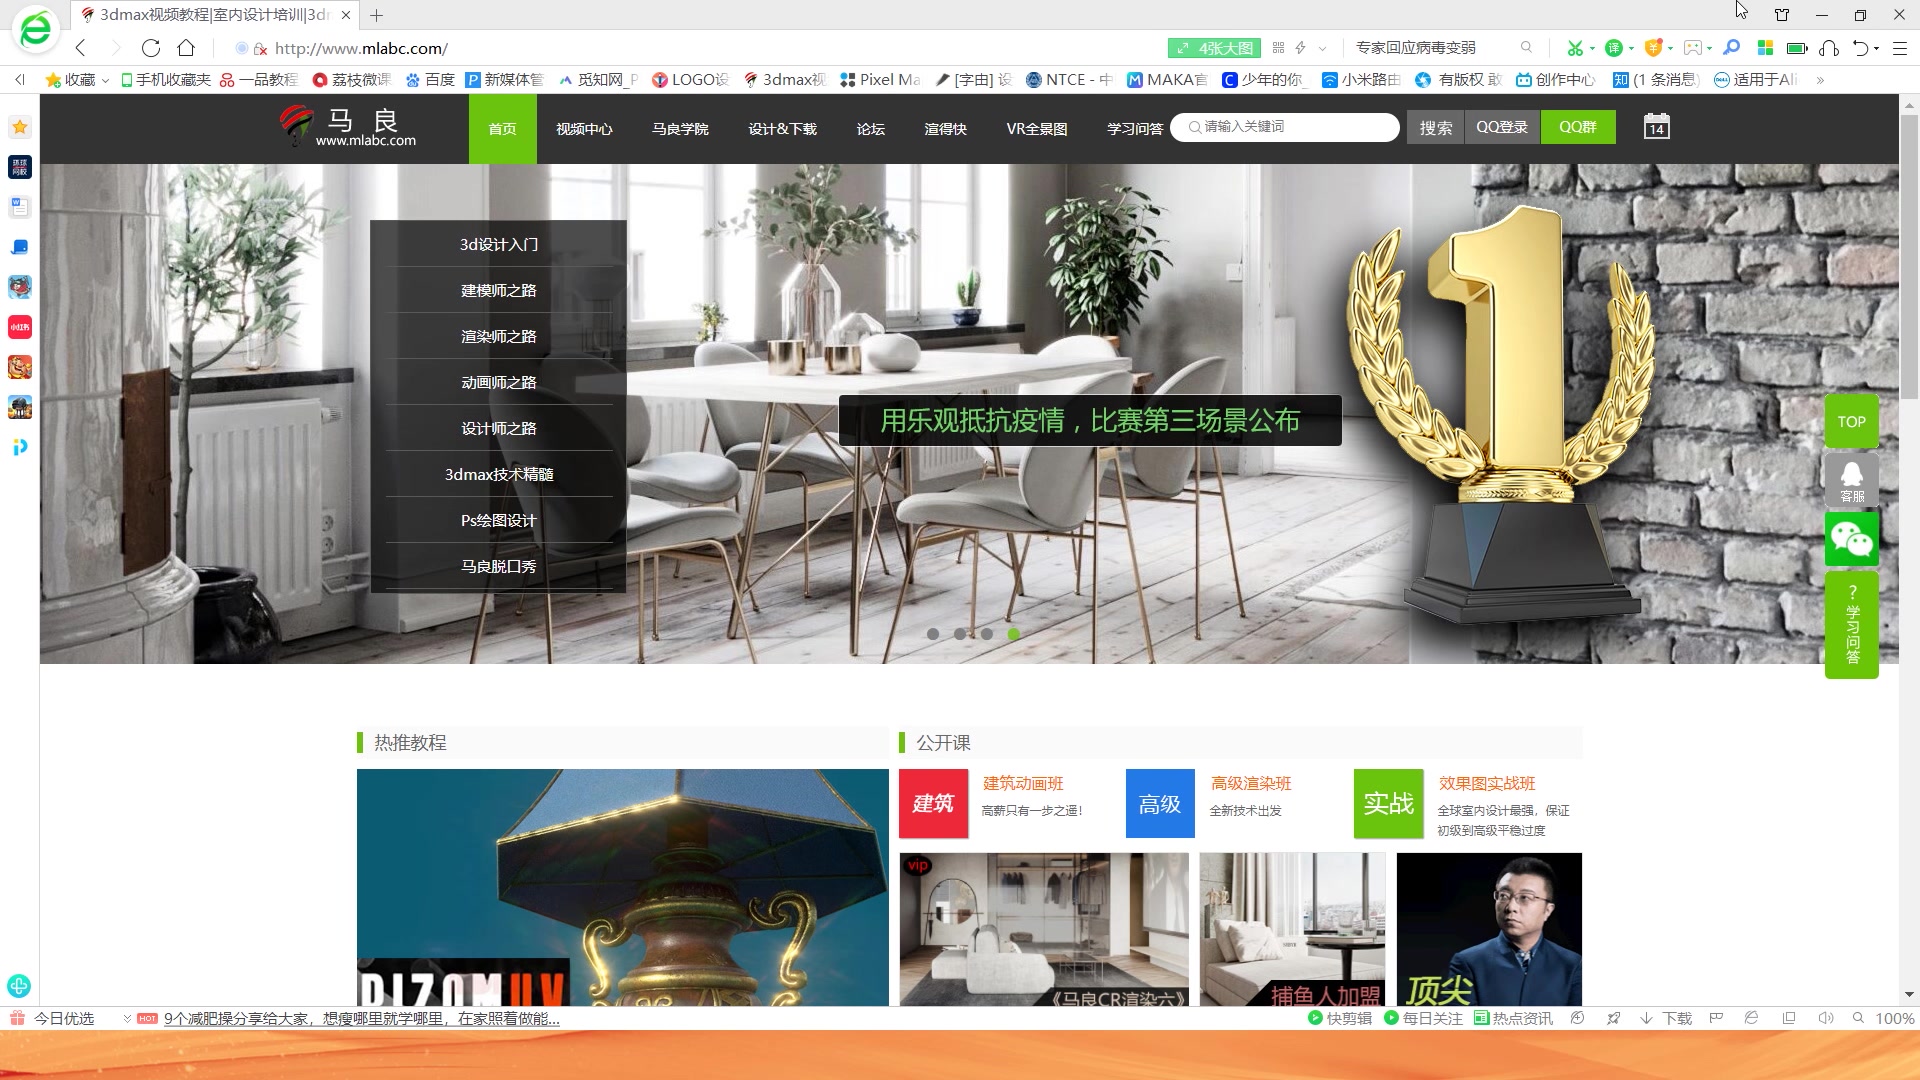Click the 3d设计入门 menu item
Viewport: 1920px width, 1080px height.
[x=498, y=243]
